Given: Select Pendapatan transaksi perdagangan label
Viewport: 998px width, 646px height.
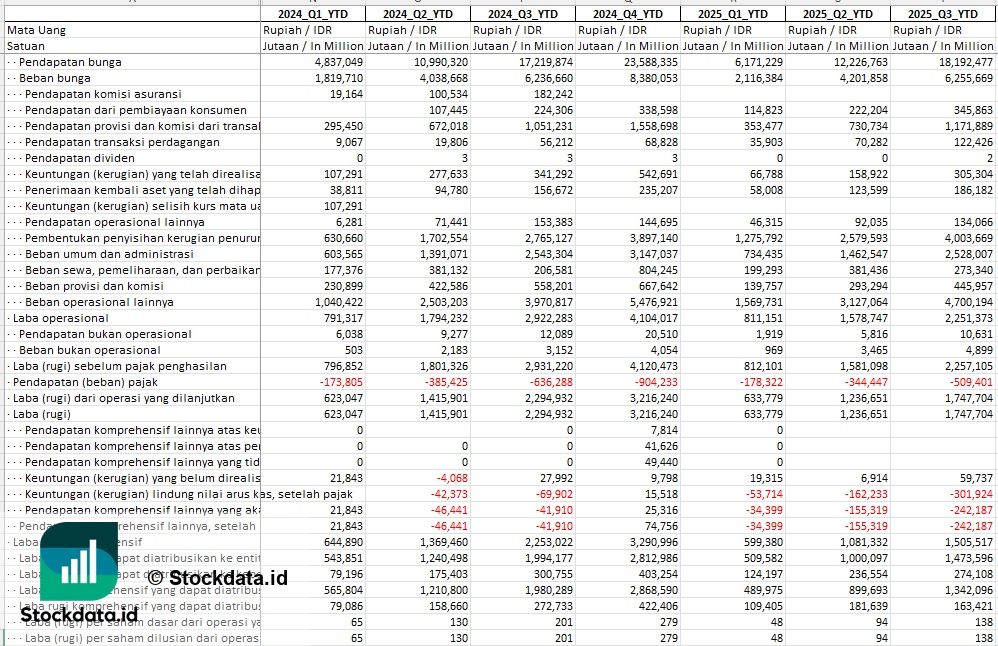Looking at the screenshot, I should pos(122,142).
